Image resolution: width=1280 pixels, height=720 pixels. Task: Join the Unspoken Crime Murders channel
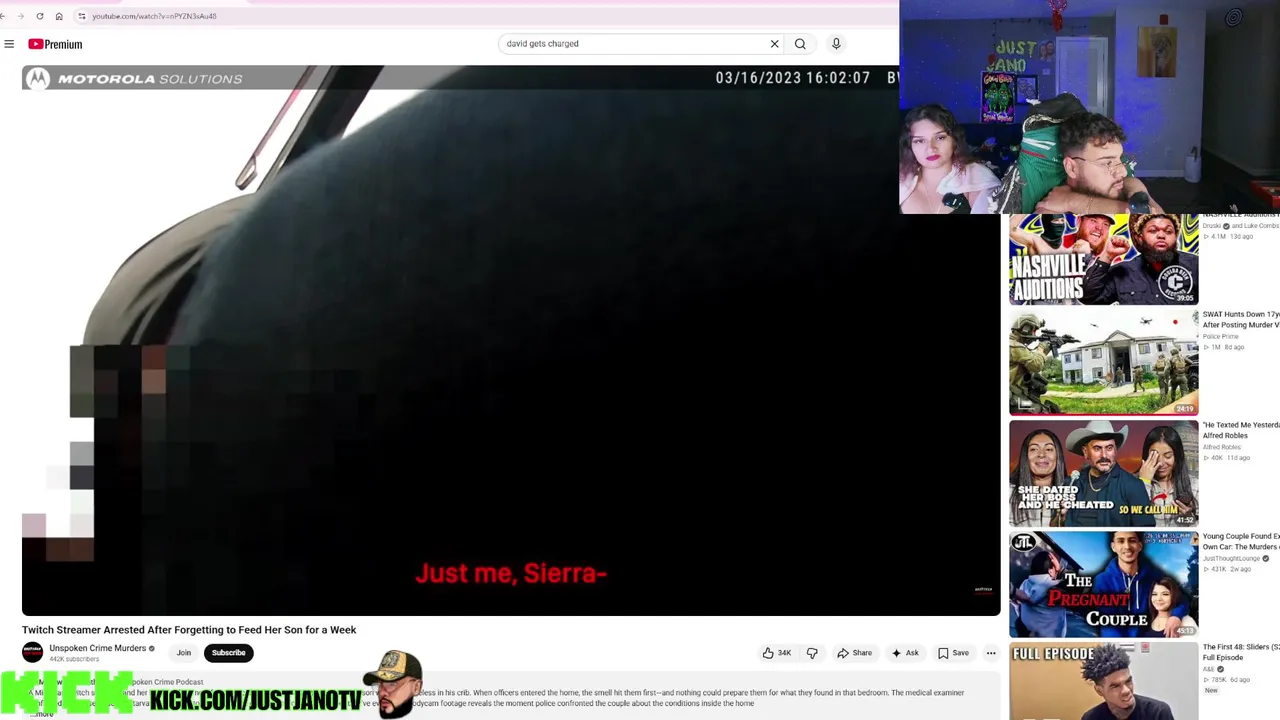pyautogui.click(x=184, y=653)
